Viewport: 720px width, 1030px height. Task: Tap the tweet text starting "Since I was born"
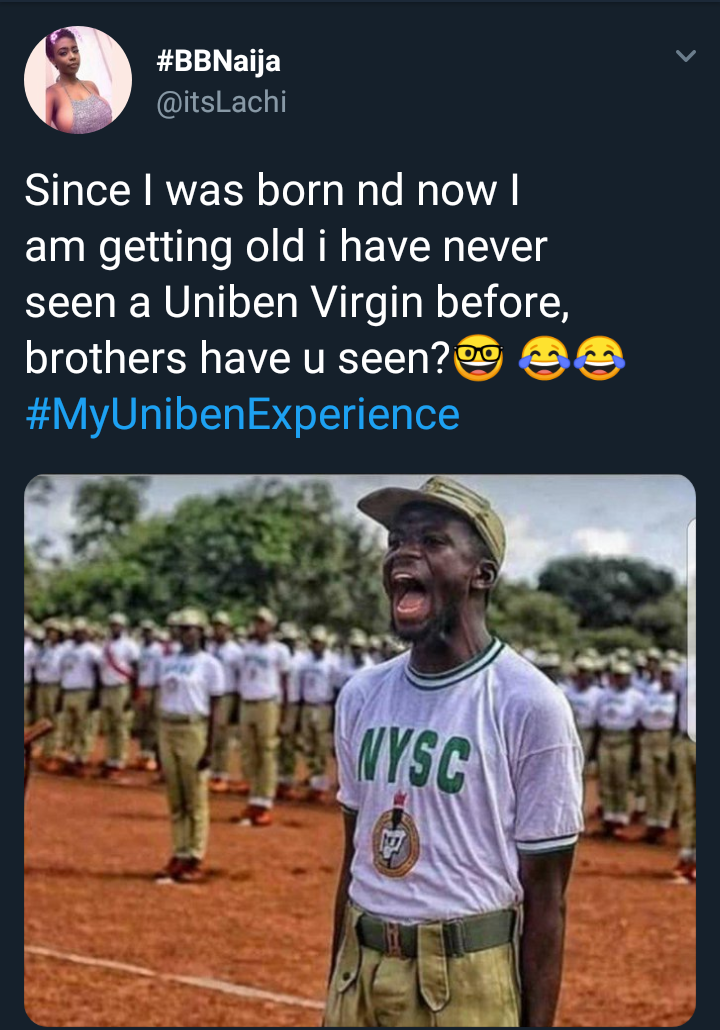click(270, 190)
